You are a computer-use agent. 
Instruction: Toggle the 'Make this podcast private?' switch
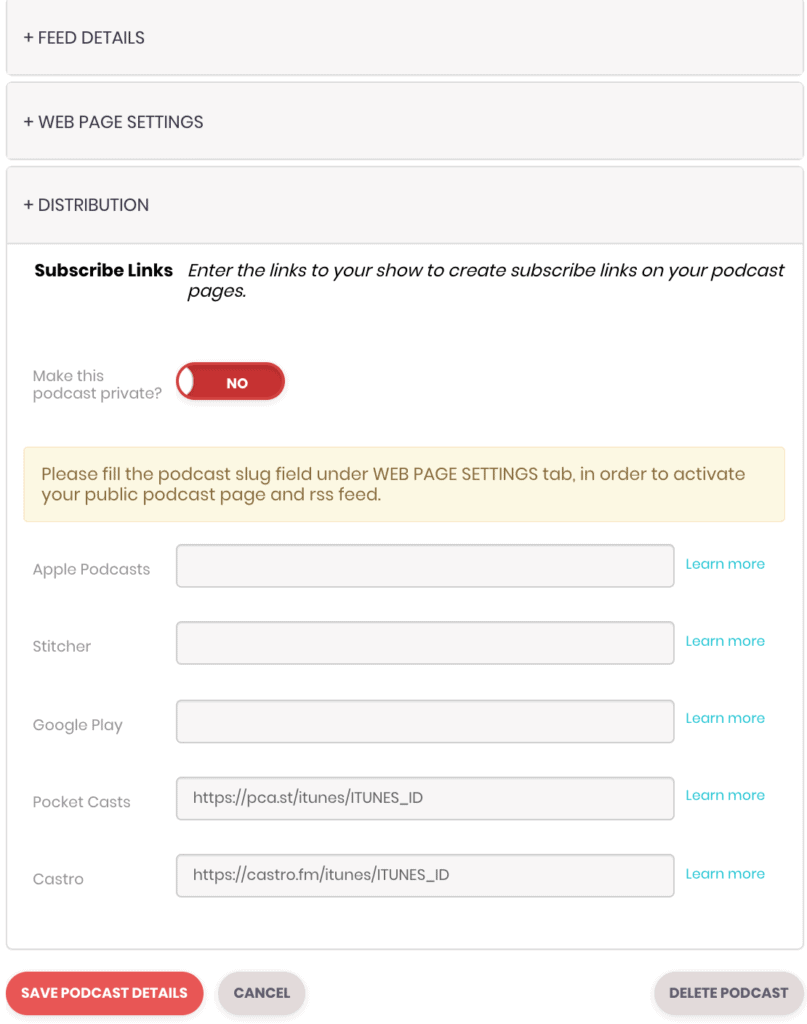pyautogui.click(x=230, y=381)
